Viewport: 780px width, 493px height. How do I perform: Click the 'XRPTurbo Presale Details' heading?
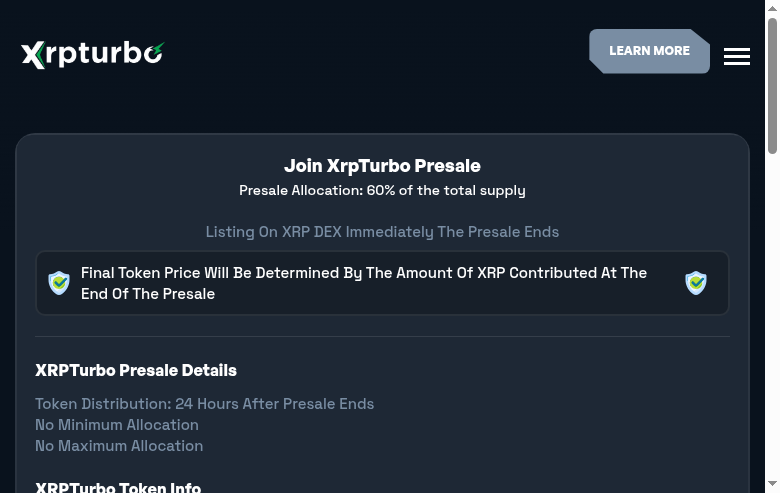pyautogui.click(x=136, y=371)
